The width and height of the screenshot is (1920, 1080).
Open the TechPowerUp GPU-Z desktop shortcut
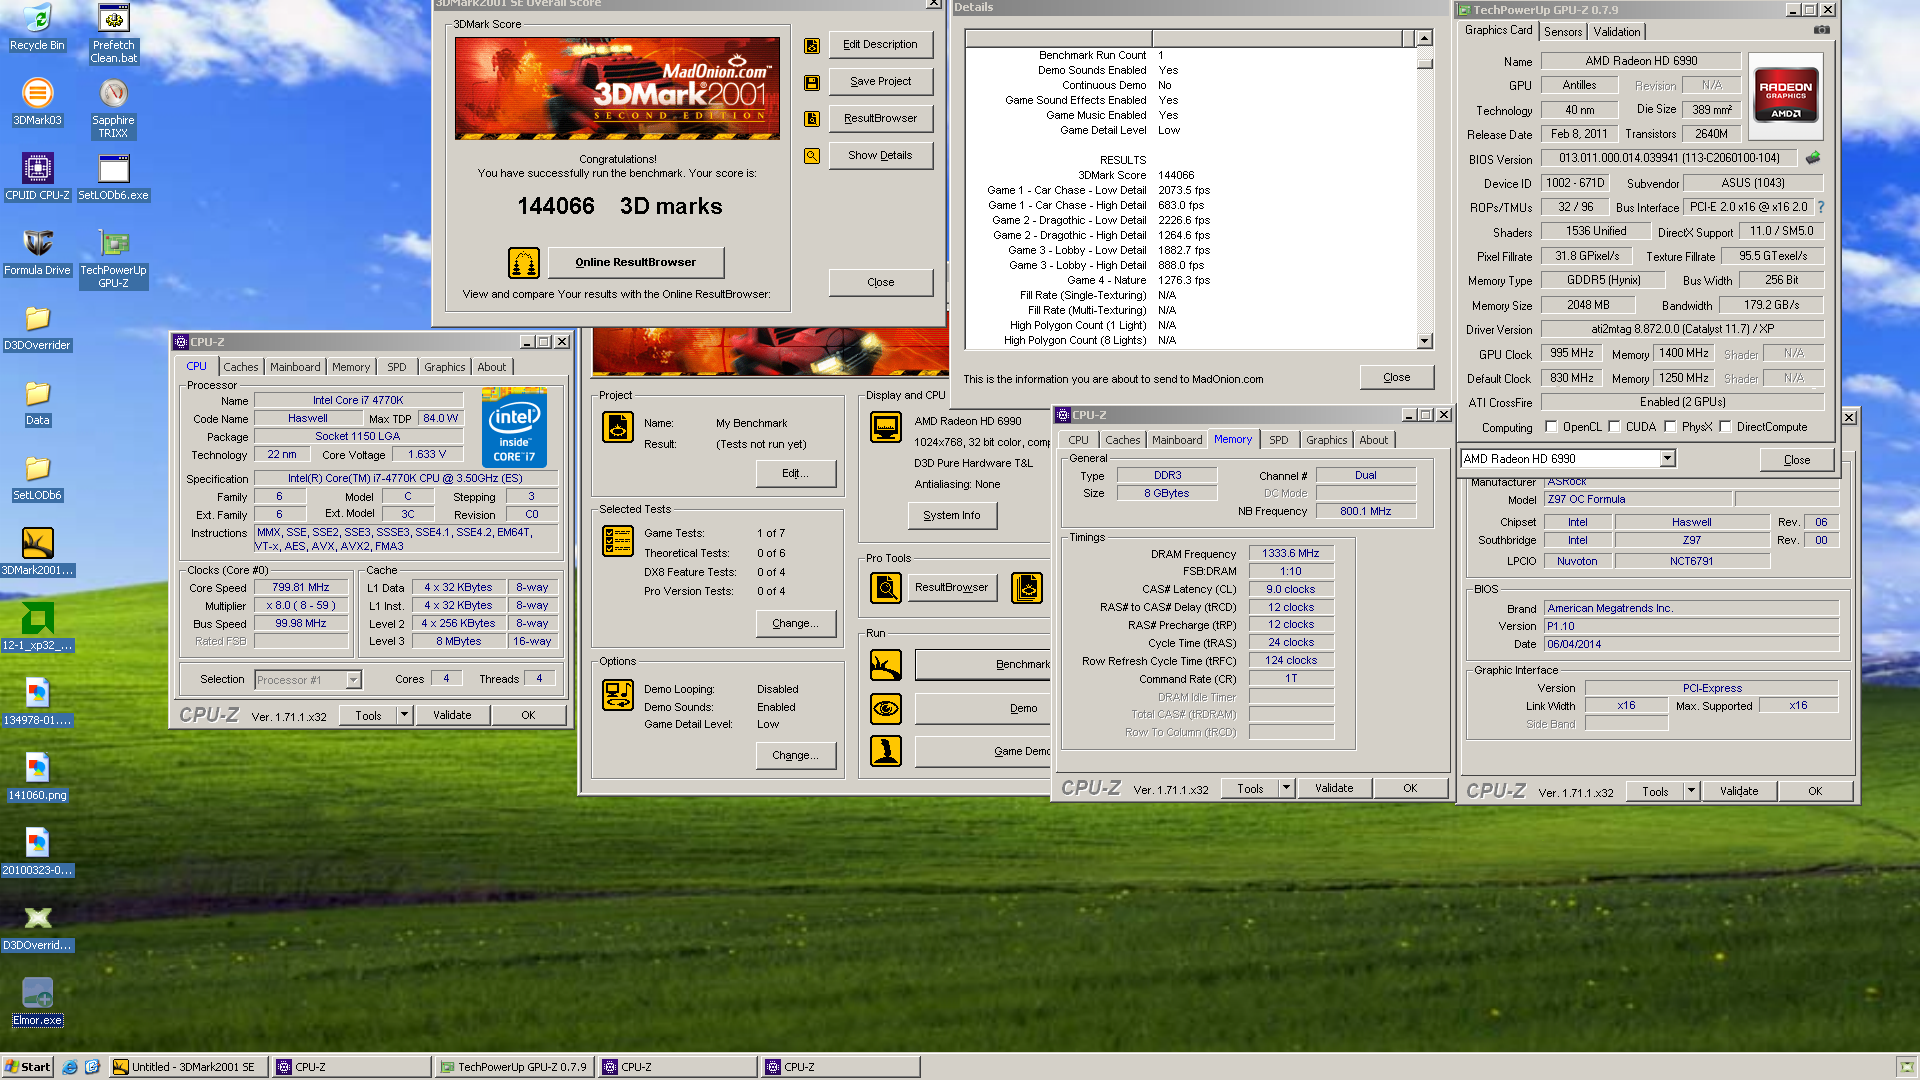tap(113, 258)
